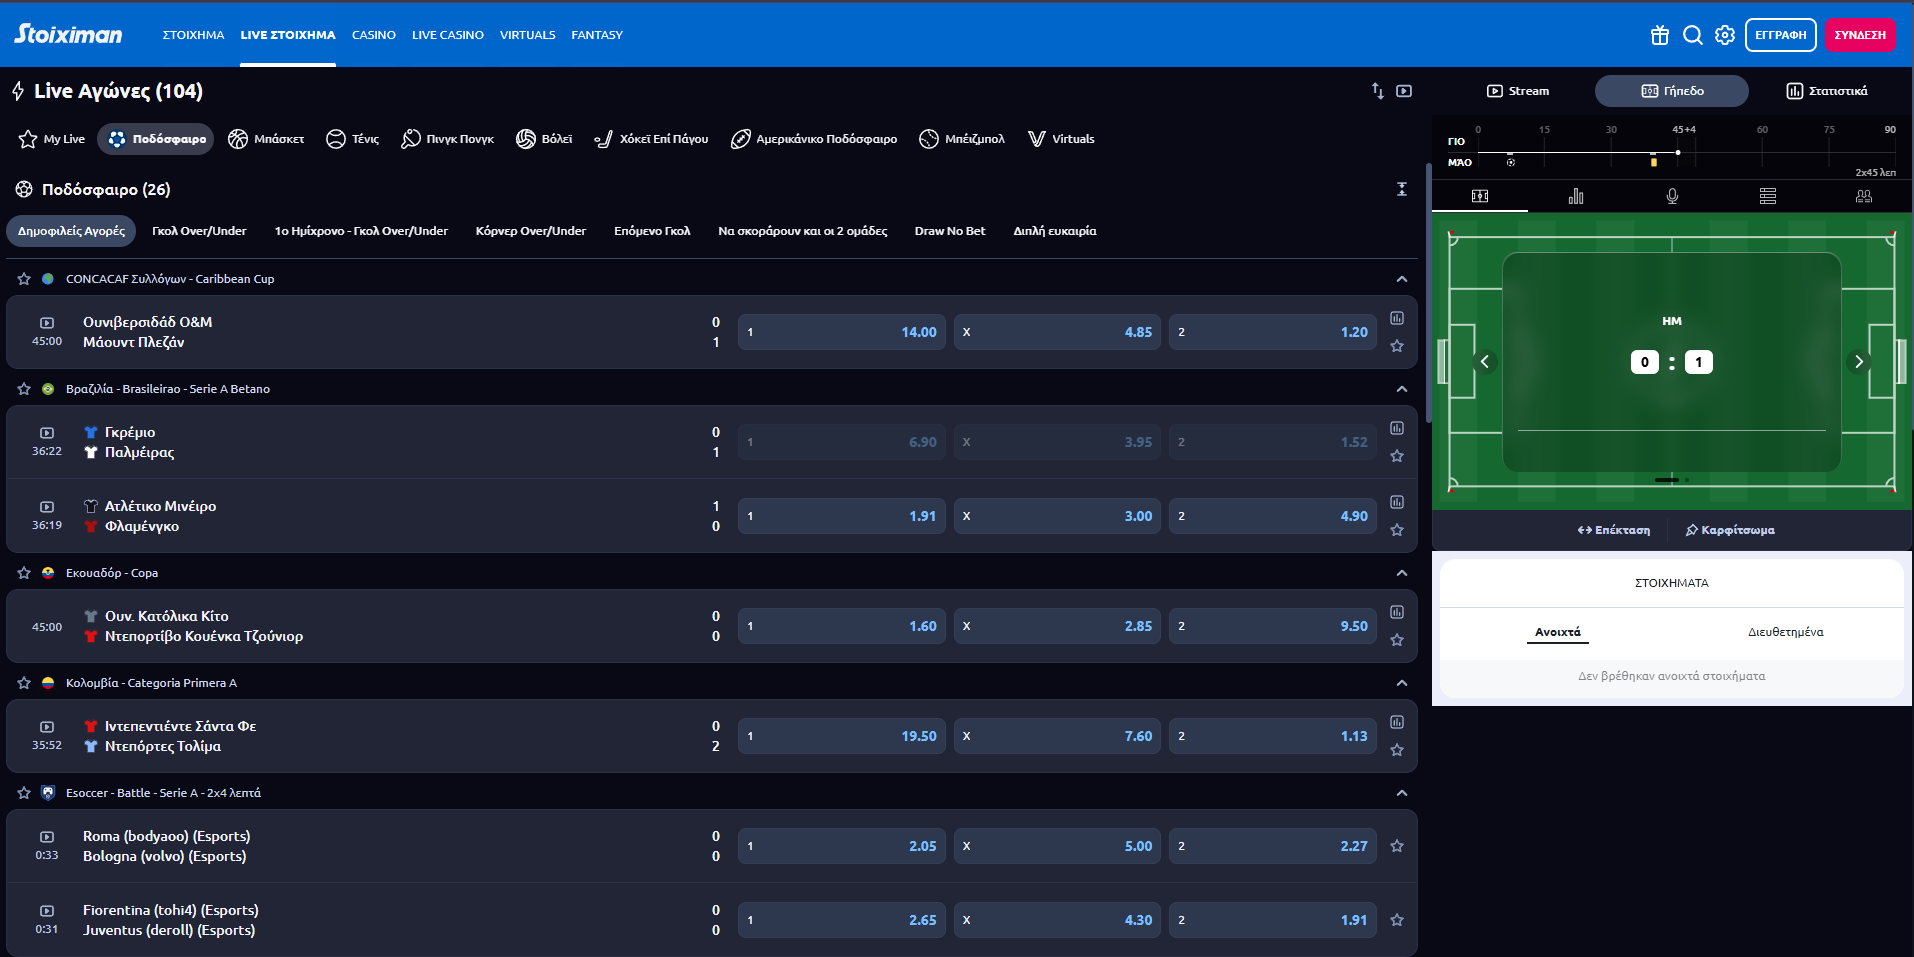Screen dimensions: 1914x957
Task: Favorite the Roma vs Bologna match
Action: click(1397, 846)
